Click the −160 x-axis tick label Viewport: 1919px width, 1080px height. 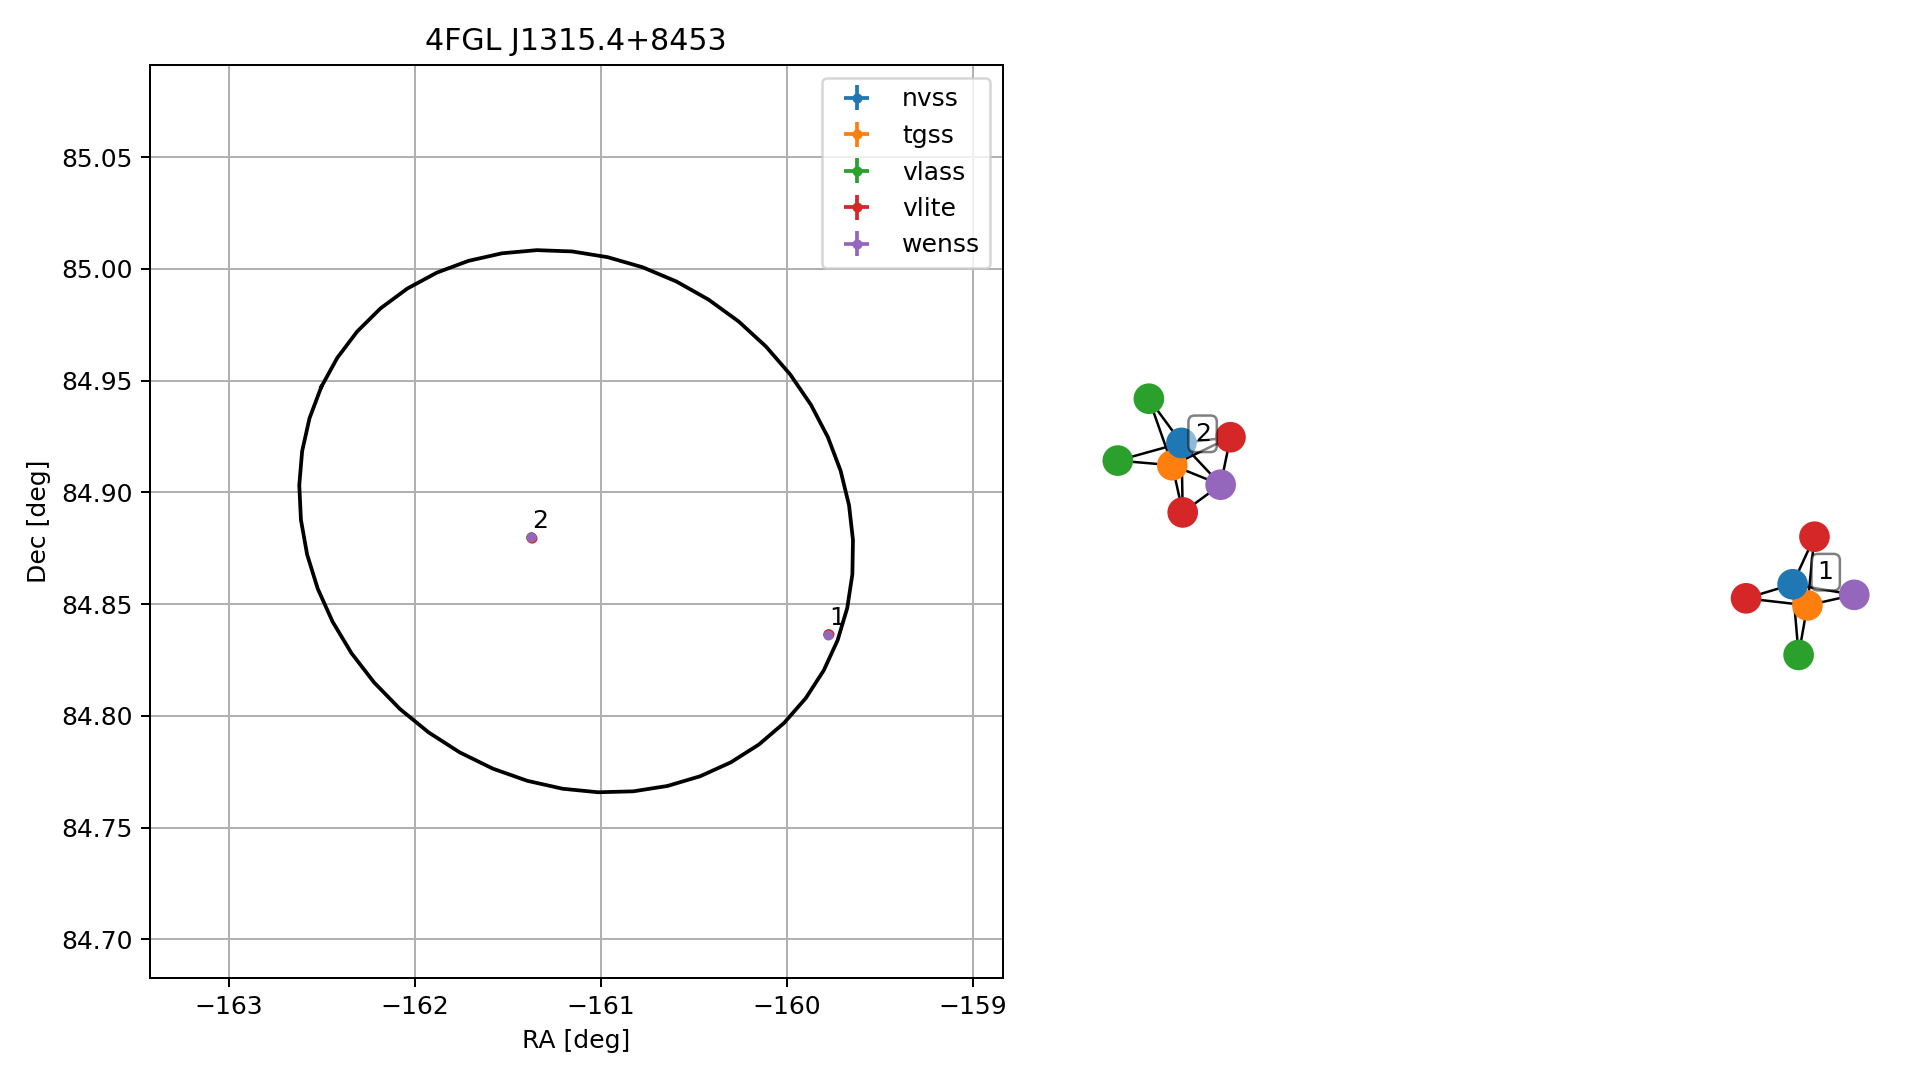tap(787, 1006)
